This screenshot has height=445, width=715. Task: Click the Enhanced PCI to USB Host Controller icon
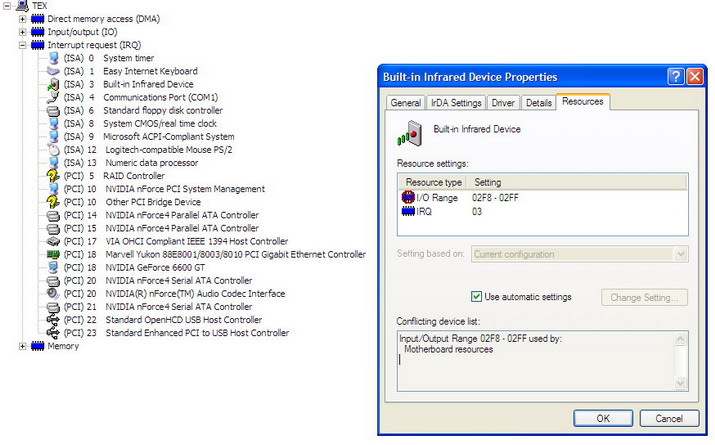tap(53, 333)
